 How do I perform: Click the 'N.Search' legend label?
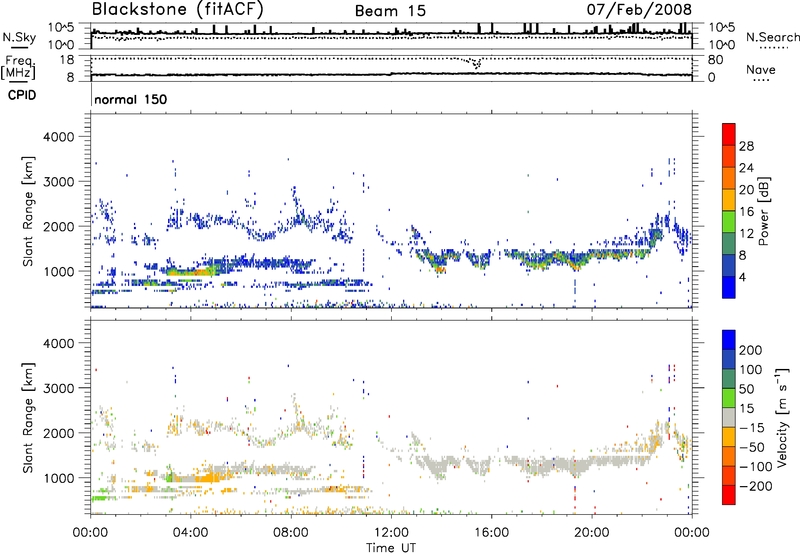click(x=772, y=37)
